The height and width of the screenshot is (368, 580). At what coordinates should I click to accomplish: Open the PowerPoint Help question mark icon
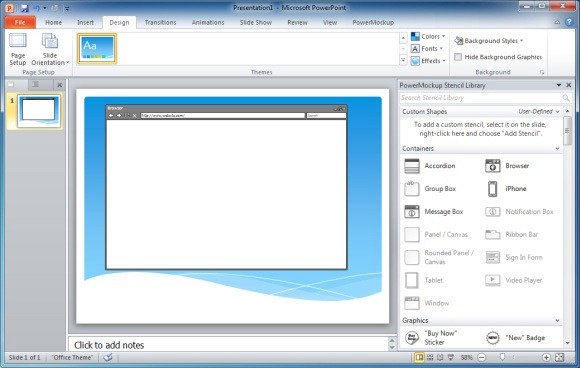click(x=569, y=22)
